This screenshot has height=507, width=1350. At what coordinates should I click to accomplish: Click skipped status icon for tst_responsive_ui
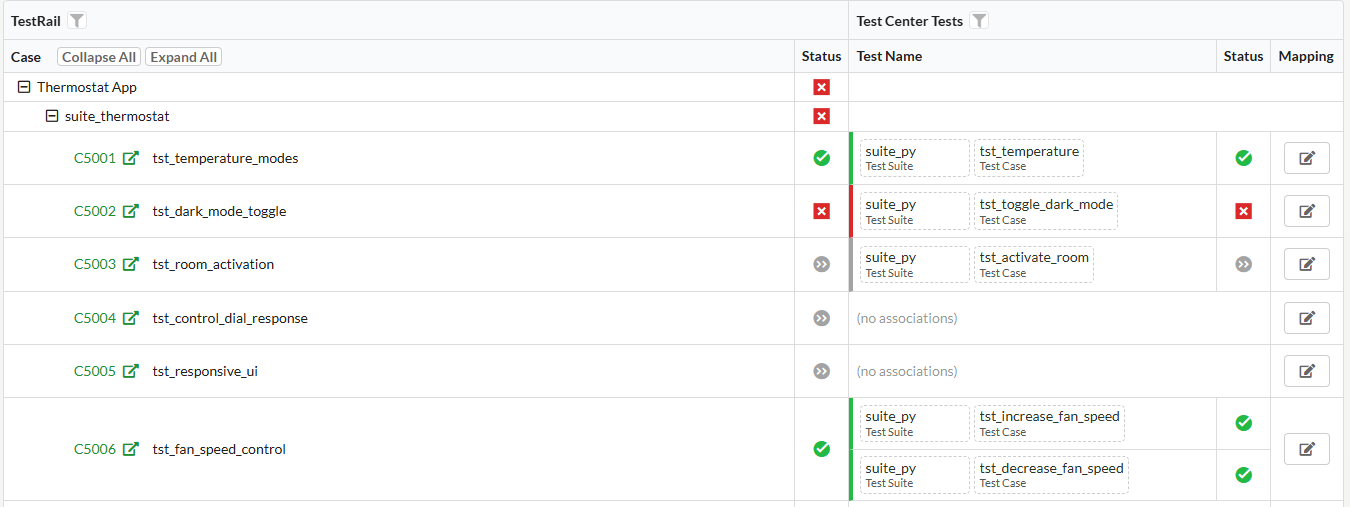822,371
